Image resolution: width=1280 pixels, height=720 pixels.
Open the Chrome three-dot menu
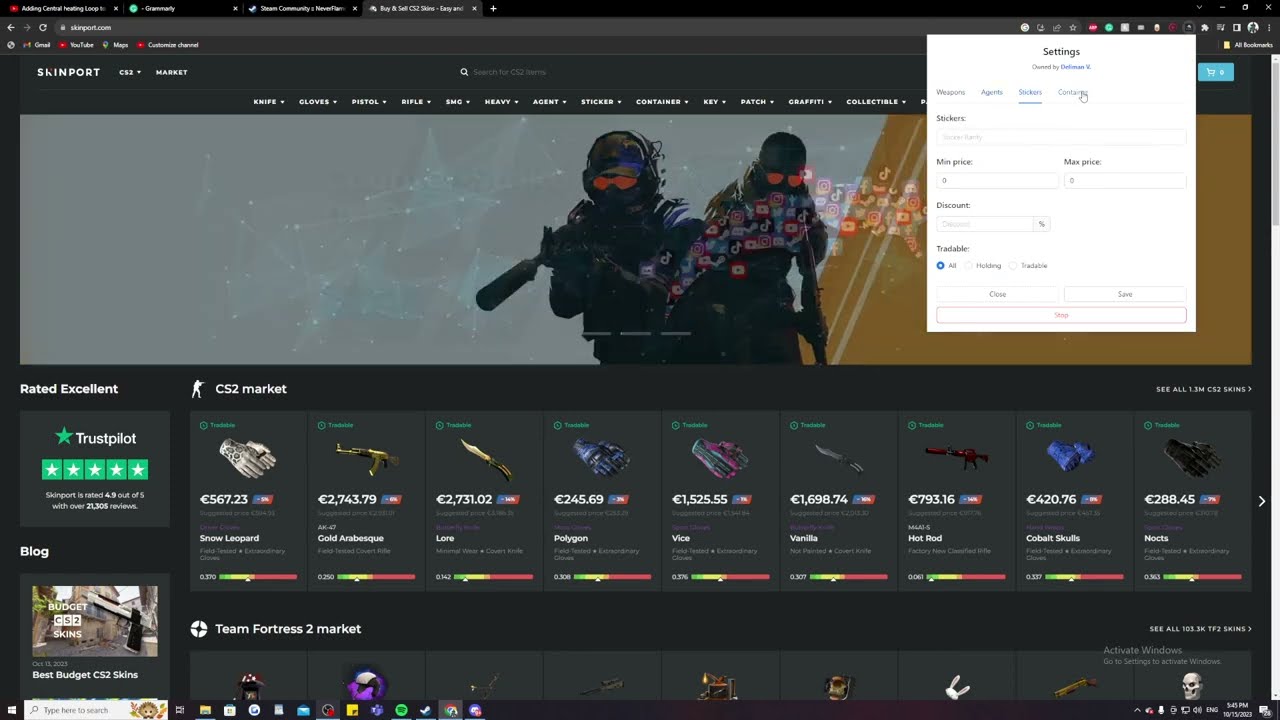pos(1269,27)
